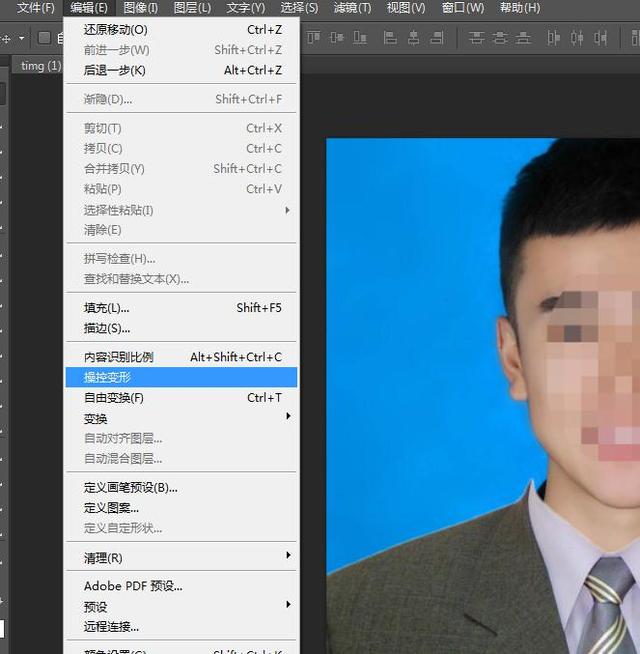Open the 滤镜(T) menu
This screenshot has height=654, width=640.
click(x=353, y=8)
